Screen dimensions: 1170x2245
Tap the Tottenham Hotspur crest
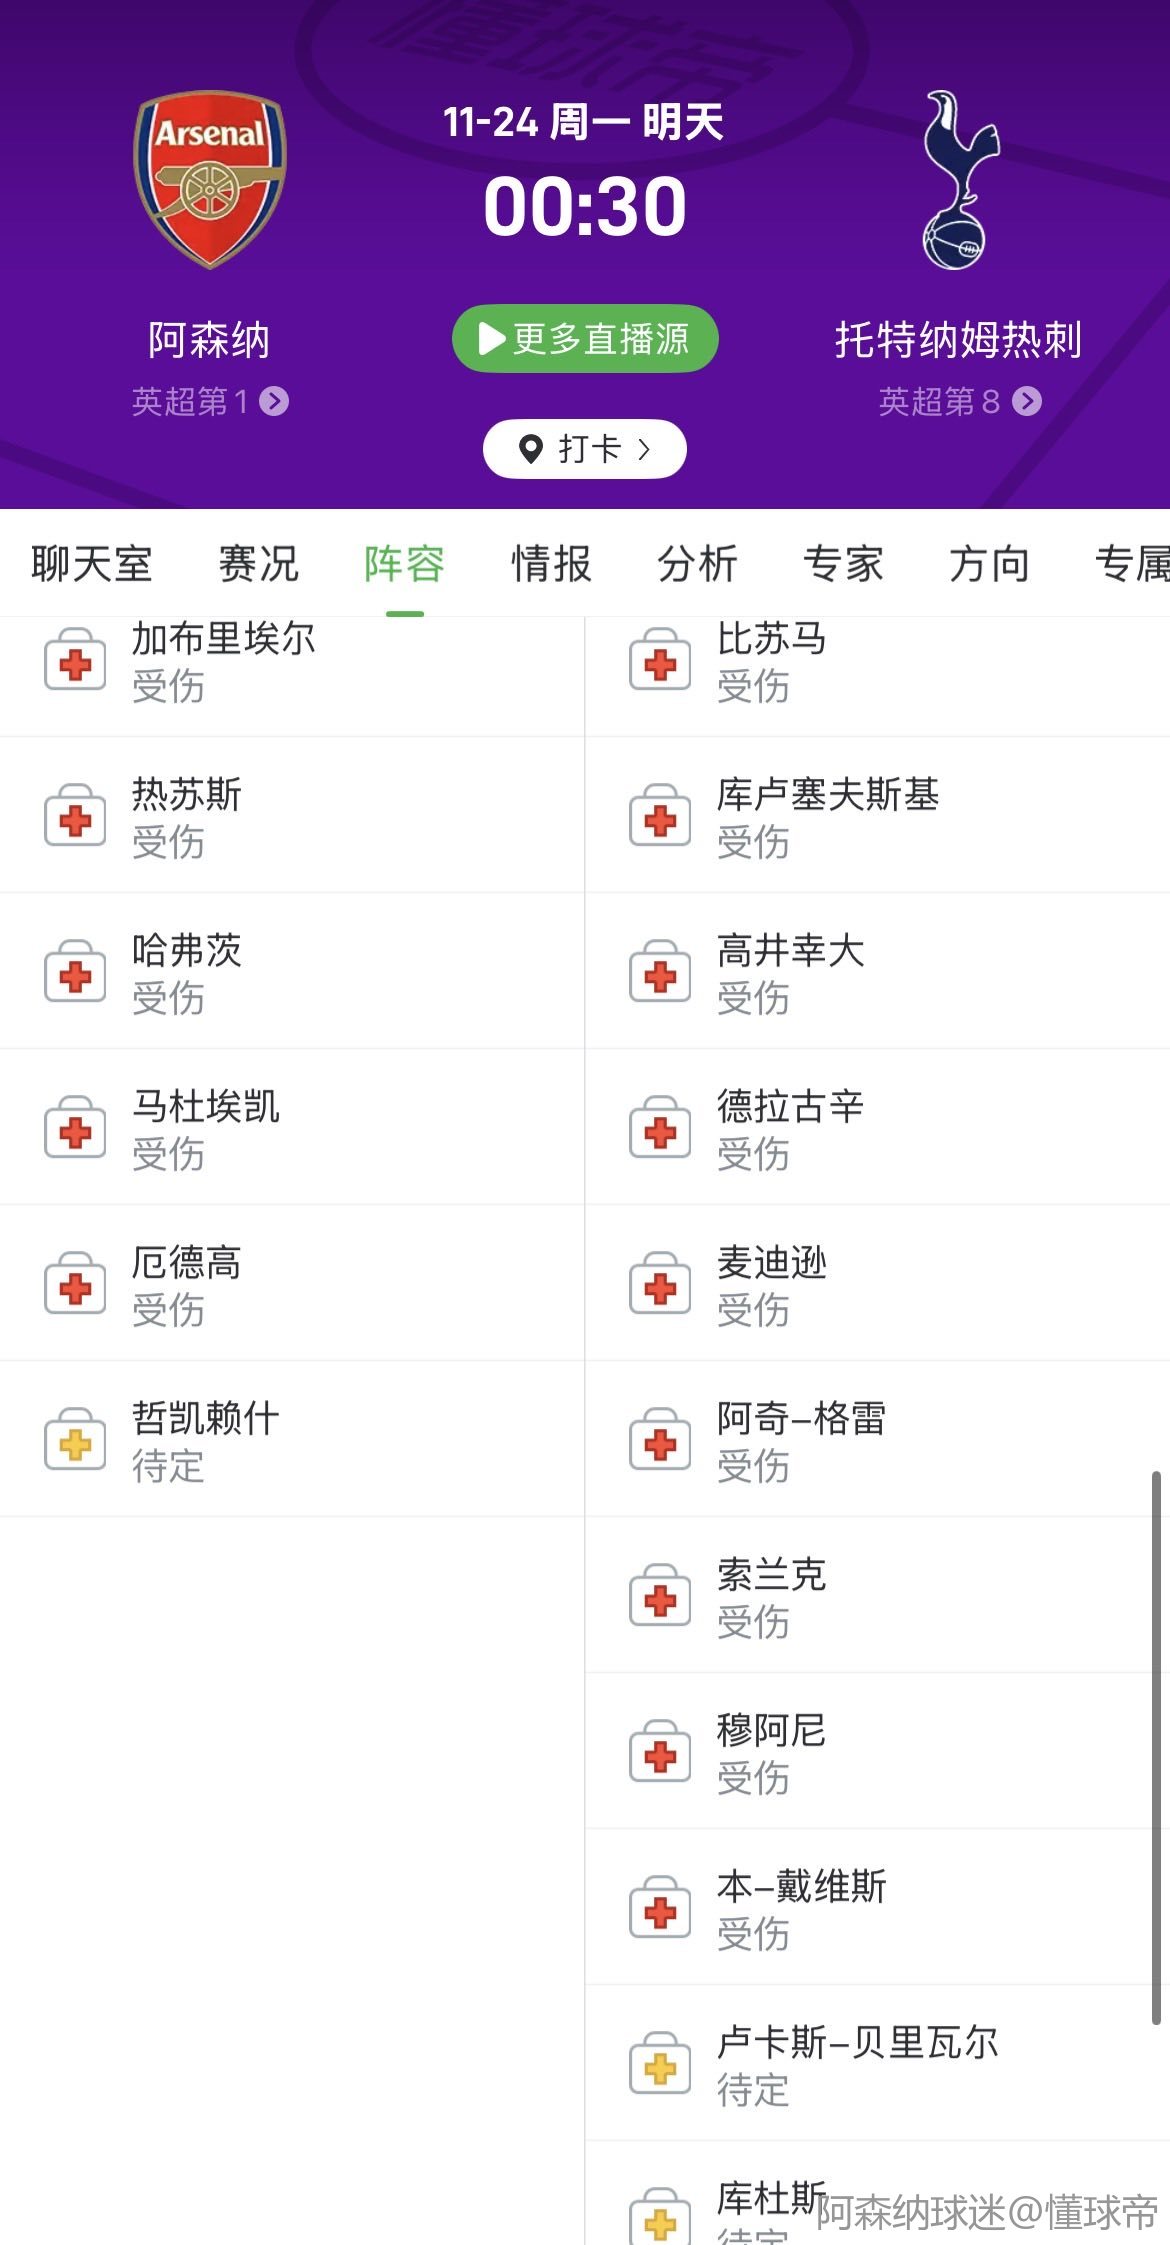point(958,180)
